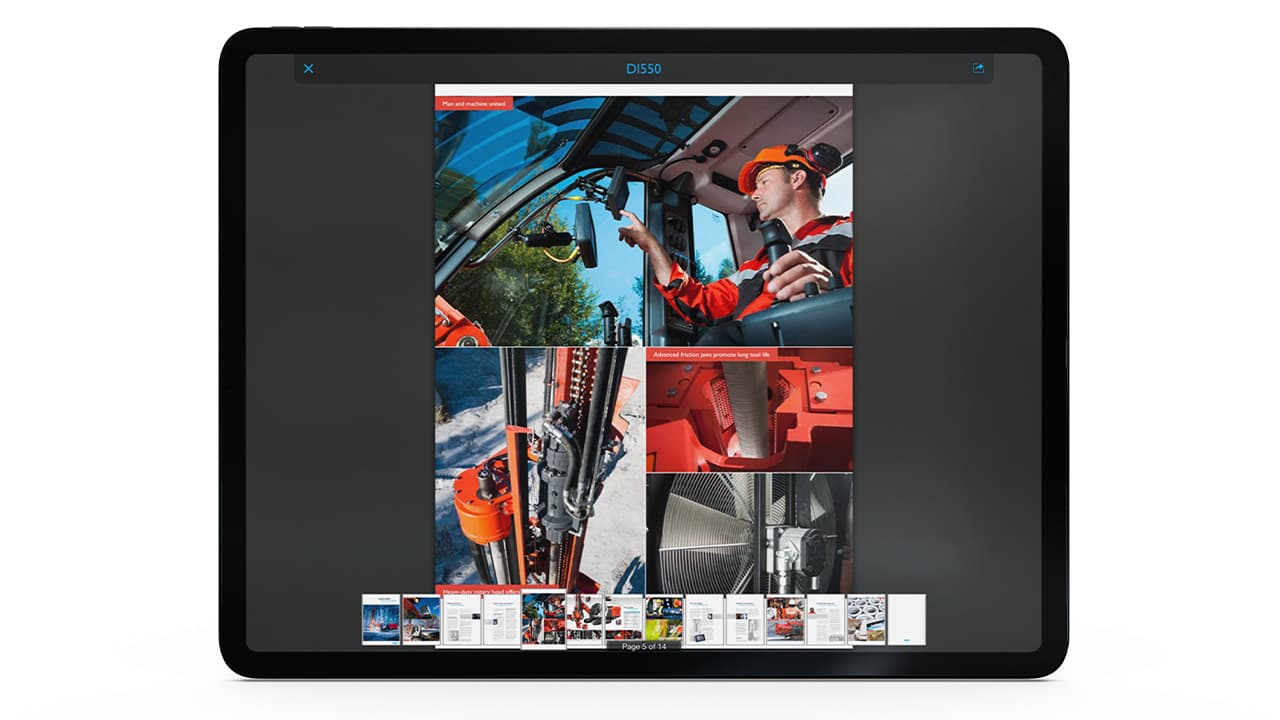Select the eighth page thumbnail with green image
Viewport: 1280px width, 720px height.
click(664, 620)
